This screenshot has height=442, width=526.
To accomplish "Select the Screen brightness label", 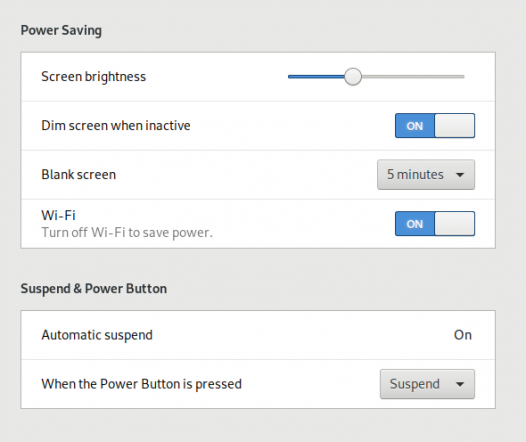I will click(x=94, y=77).
